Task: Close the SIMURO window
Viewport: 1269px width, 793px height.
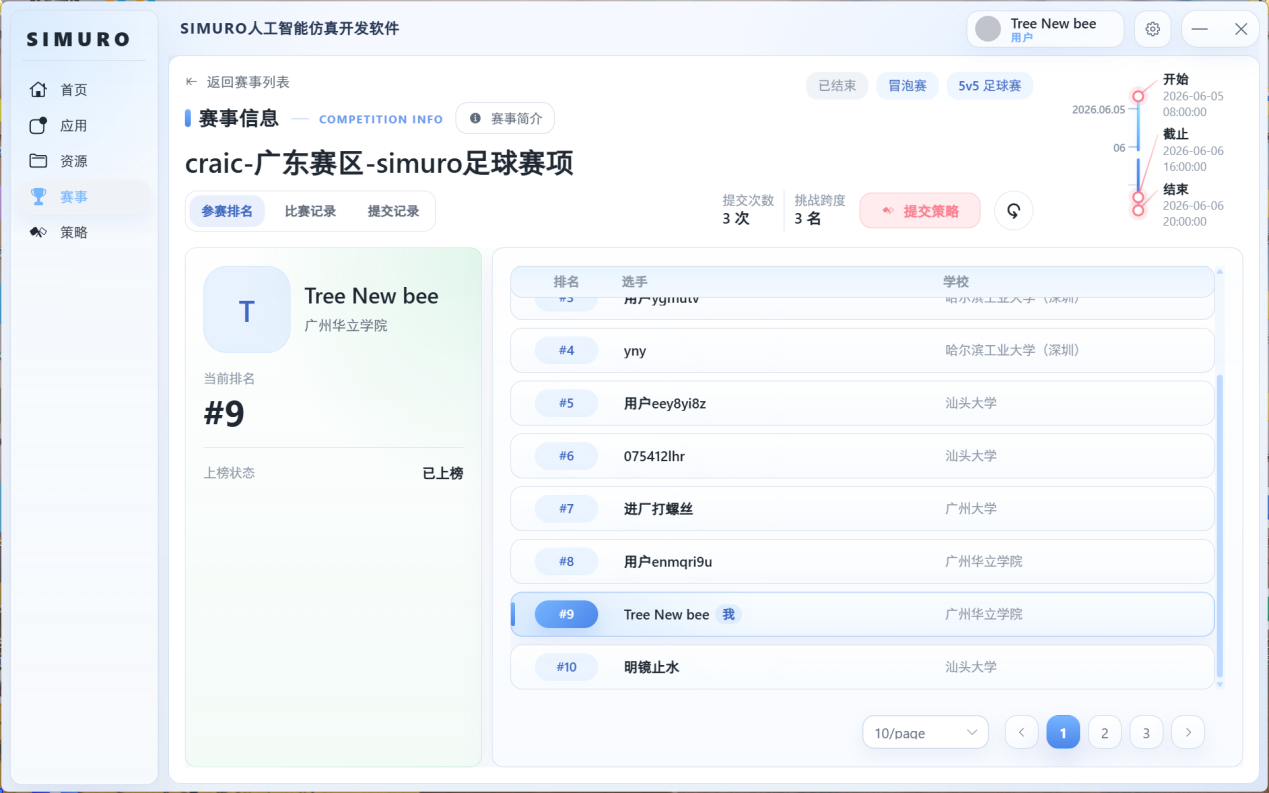Action: click(x=1241, y=29)
